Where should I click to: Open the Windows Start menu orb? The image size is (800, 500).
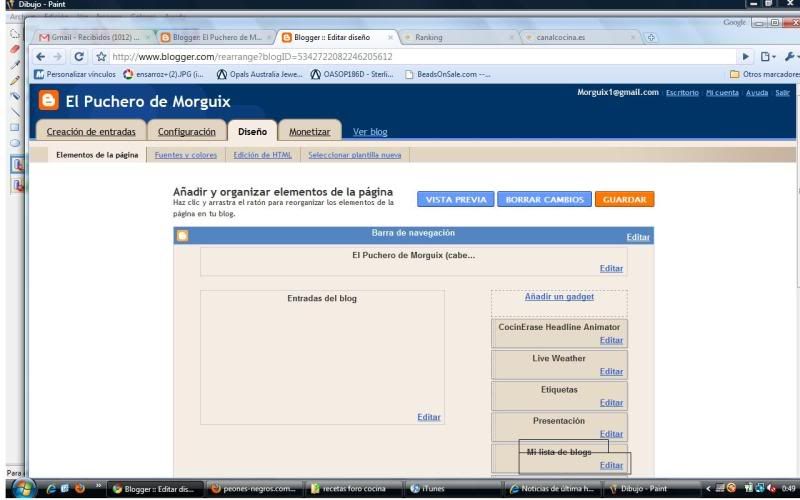pyautogui.click(x=24, y=488)
